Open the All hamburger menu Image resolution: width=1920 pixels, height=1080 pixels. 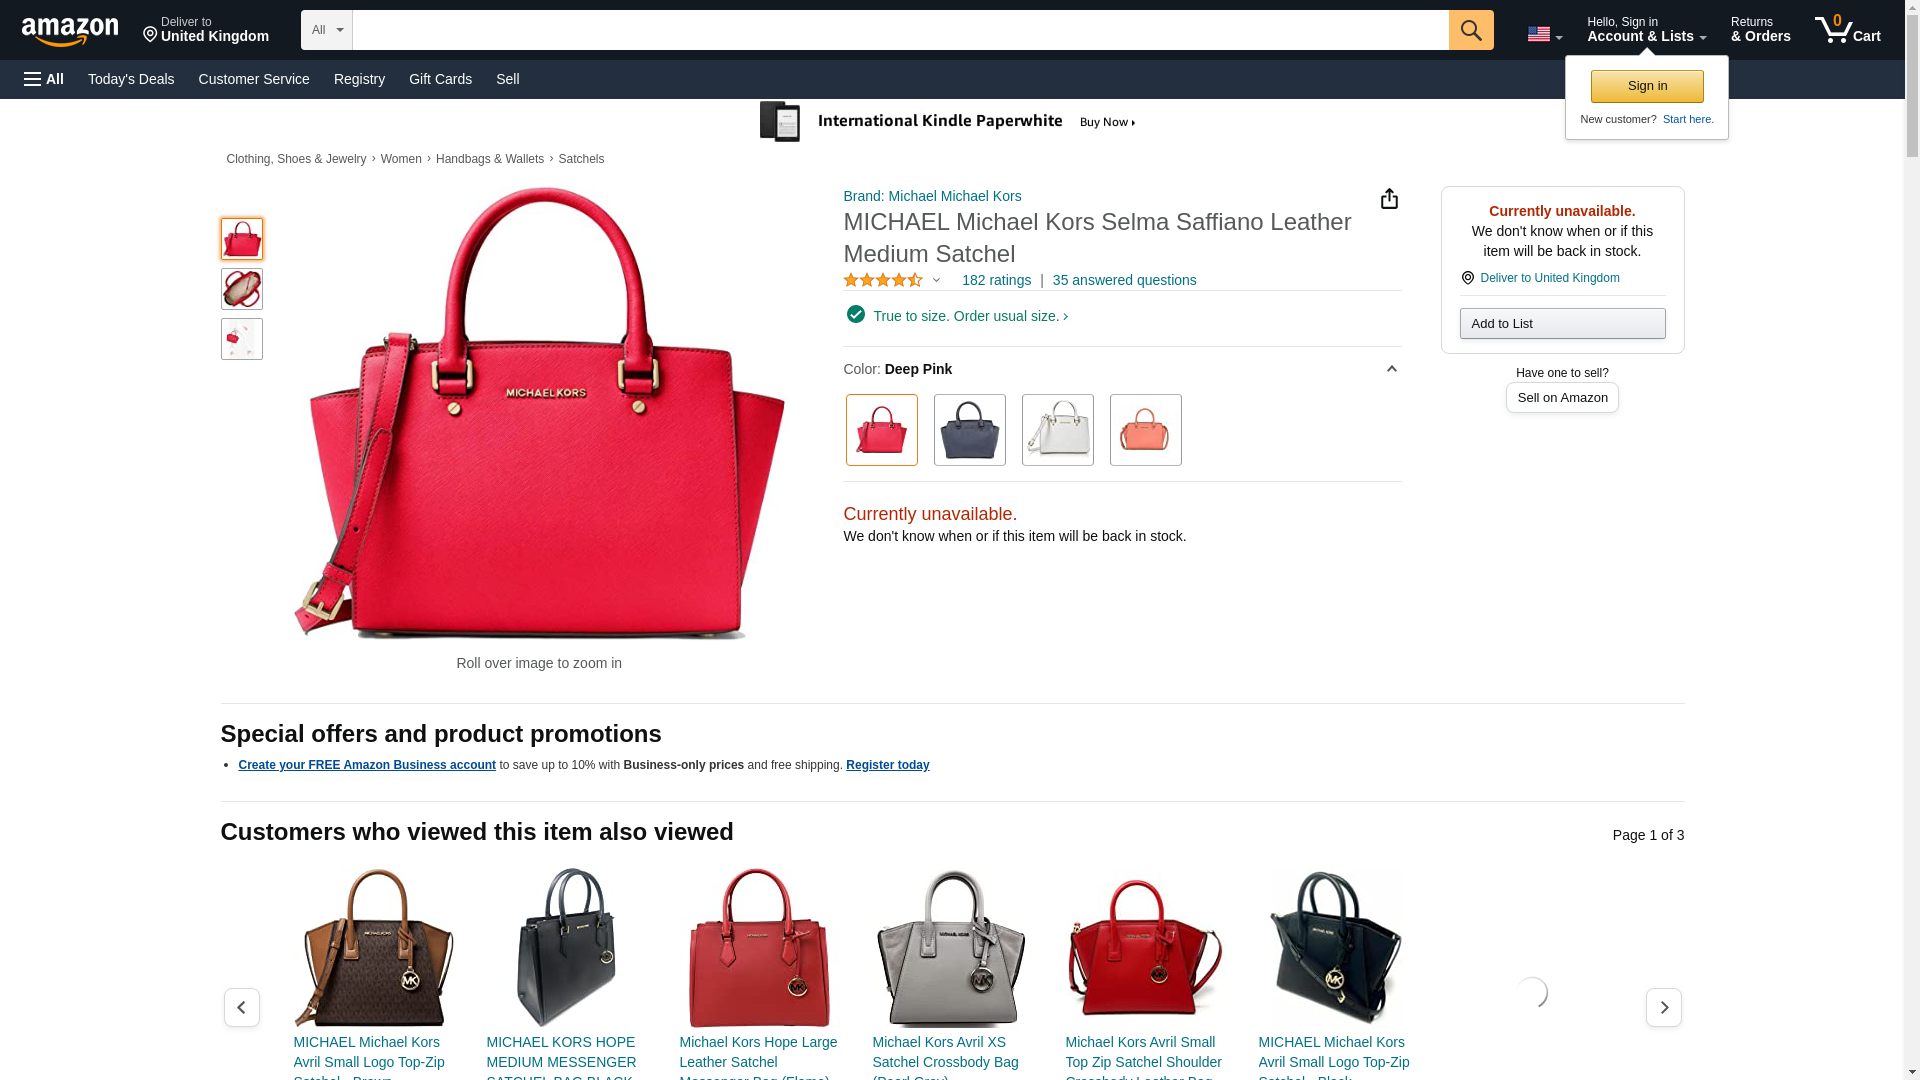coord(44,79)
